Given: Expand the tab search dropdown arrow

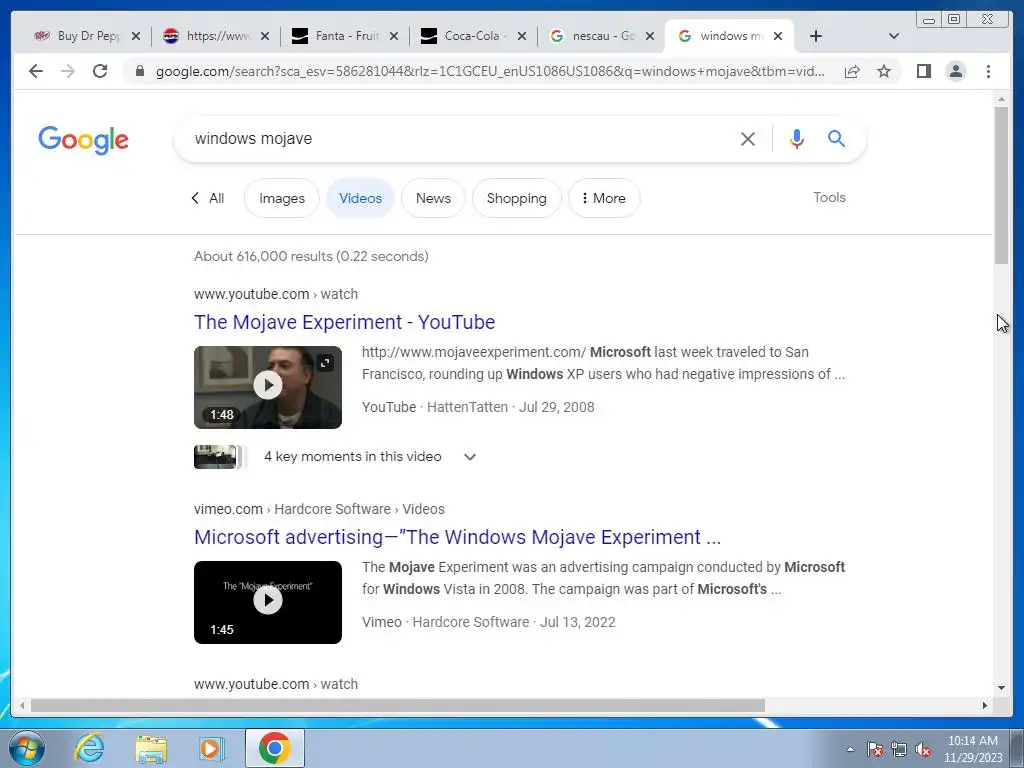Looking at the screenshot, I should 894,36.
